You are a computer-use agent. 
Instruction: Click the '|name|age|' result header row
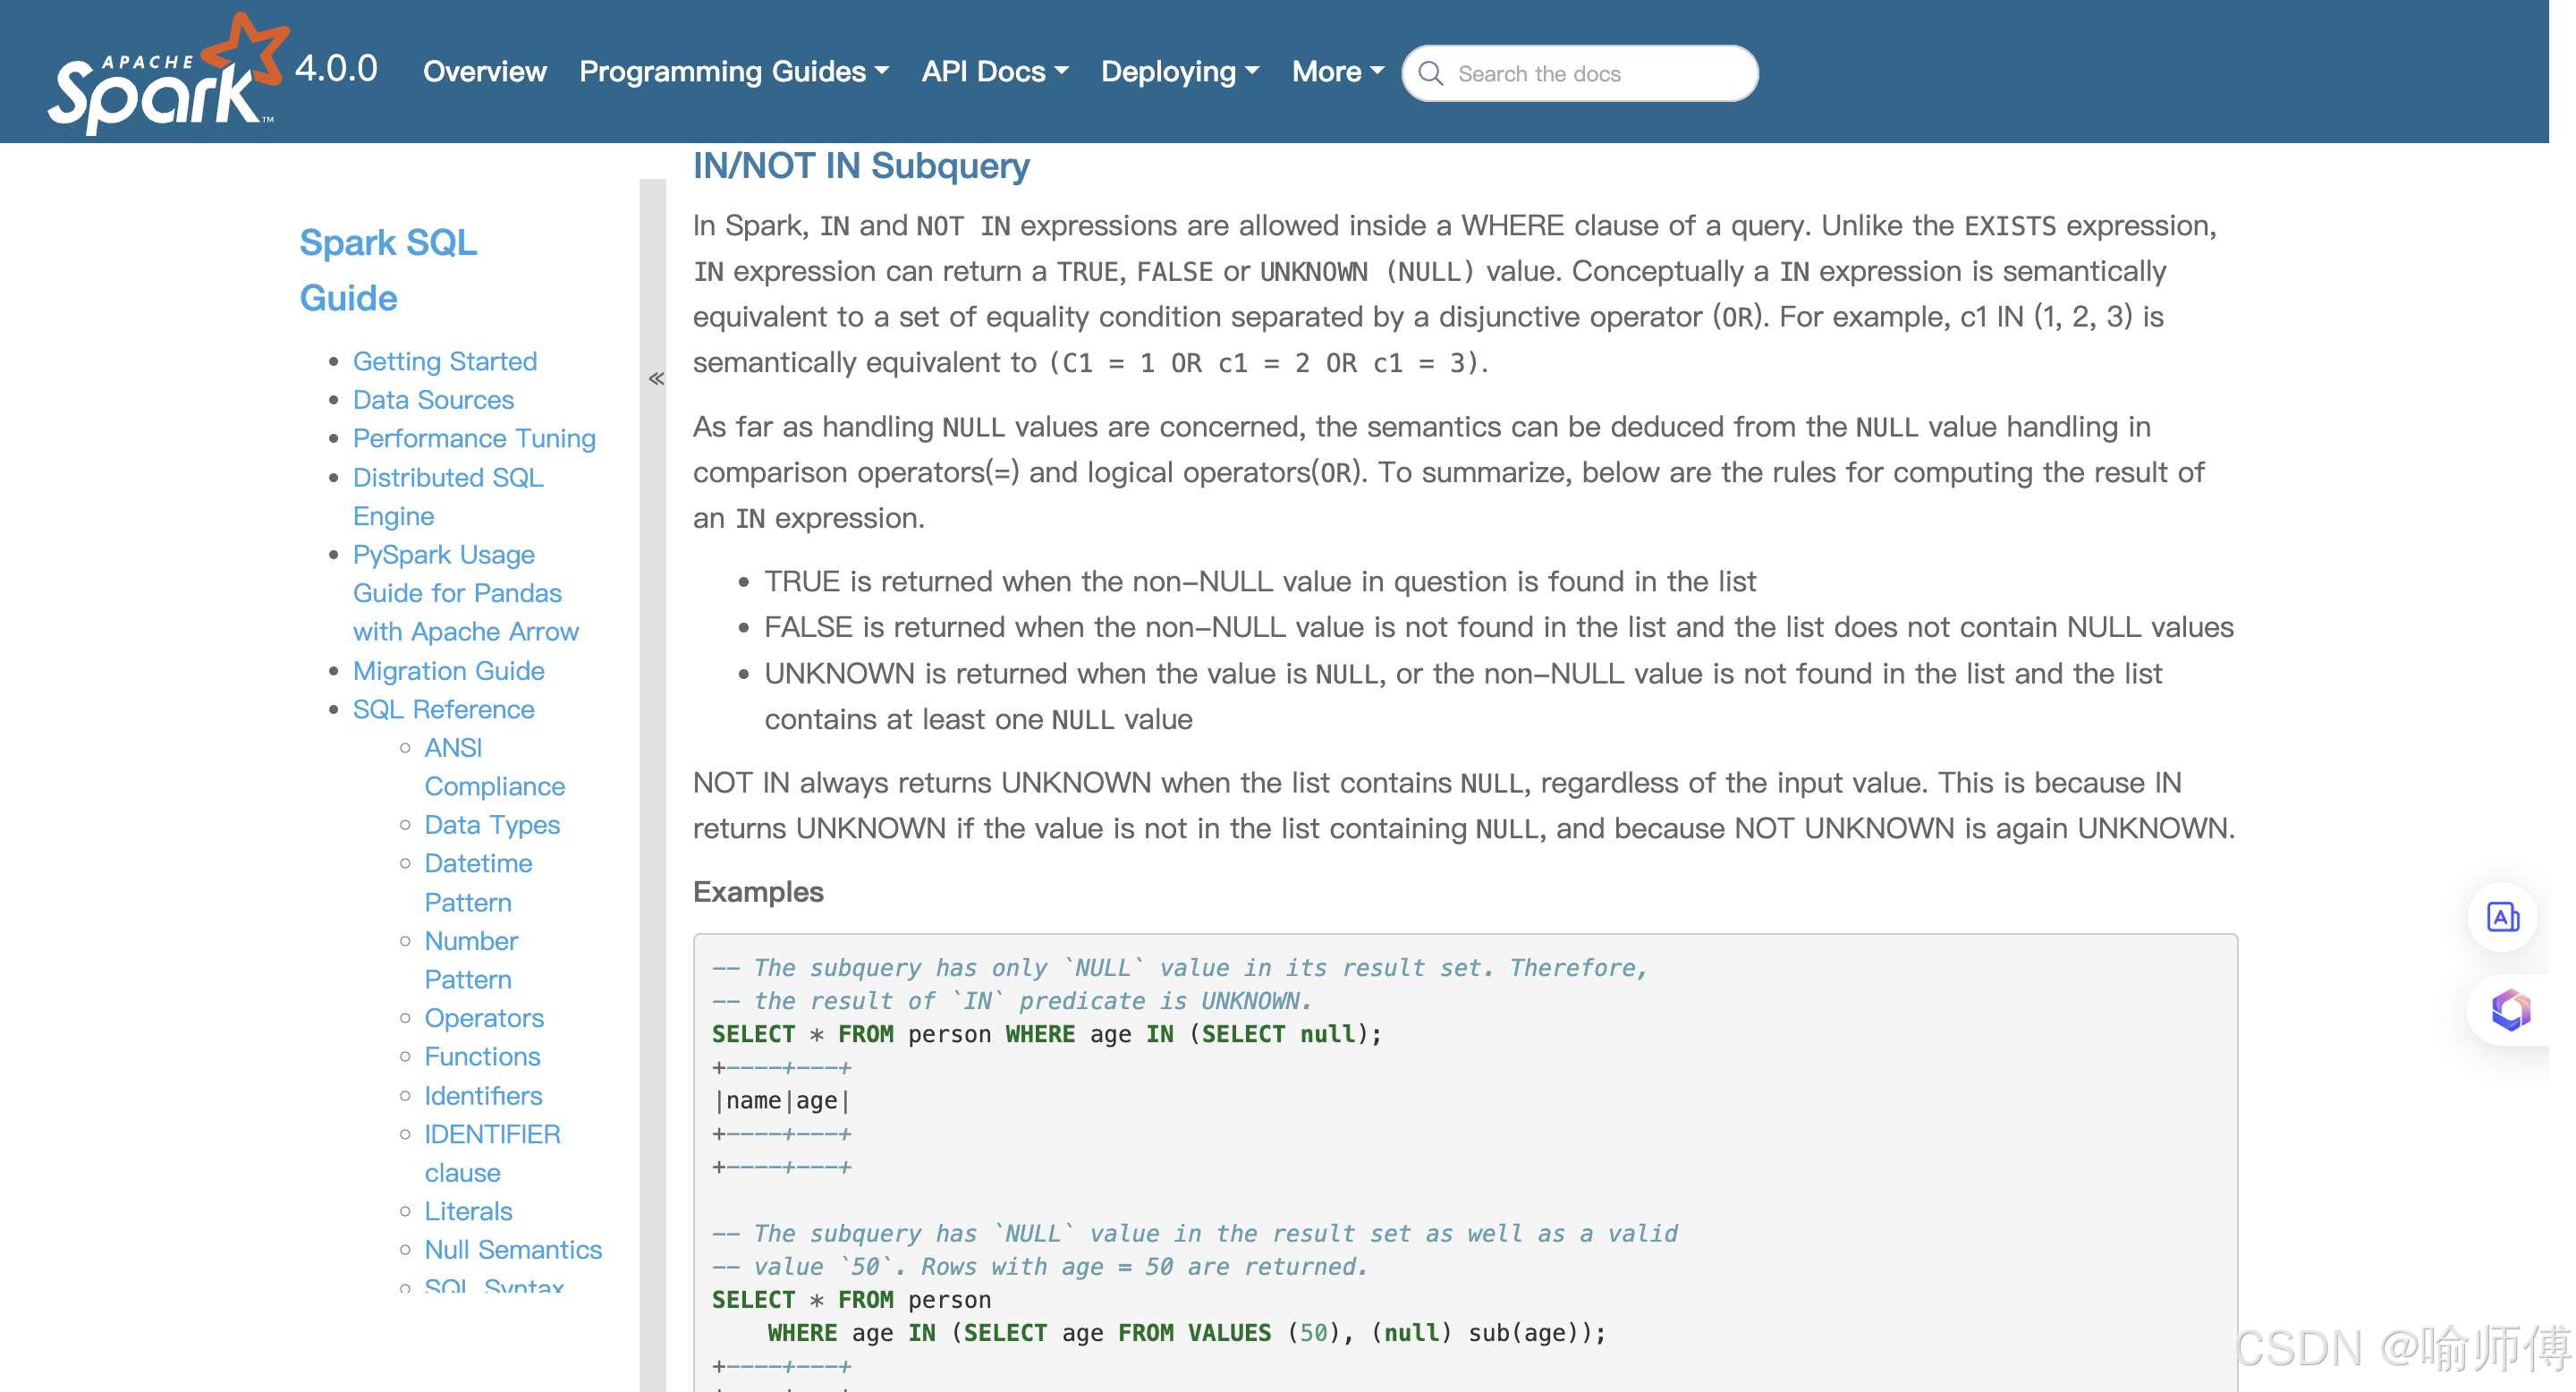(x=782, y=1101)
